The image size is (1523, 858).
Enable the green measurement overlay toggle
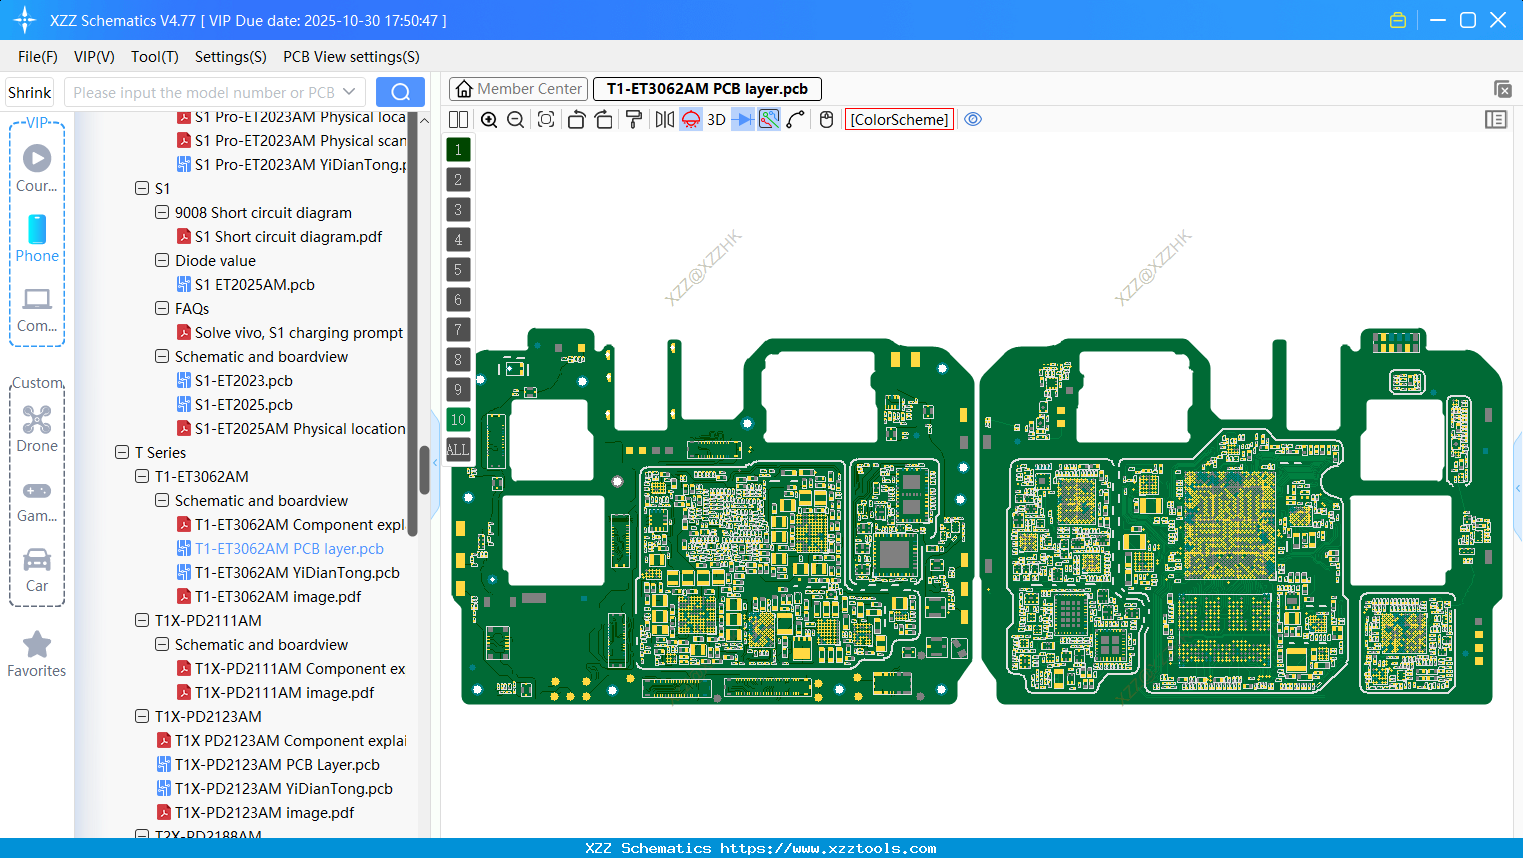768,119
